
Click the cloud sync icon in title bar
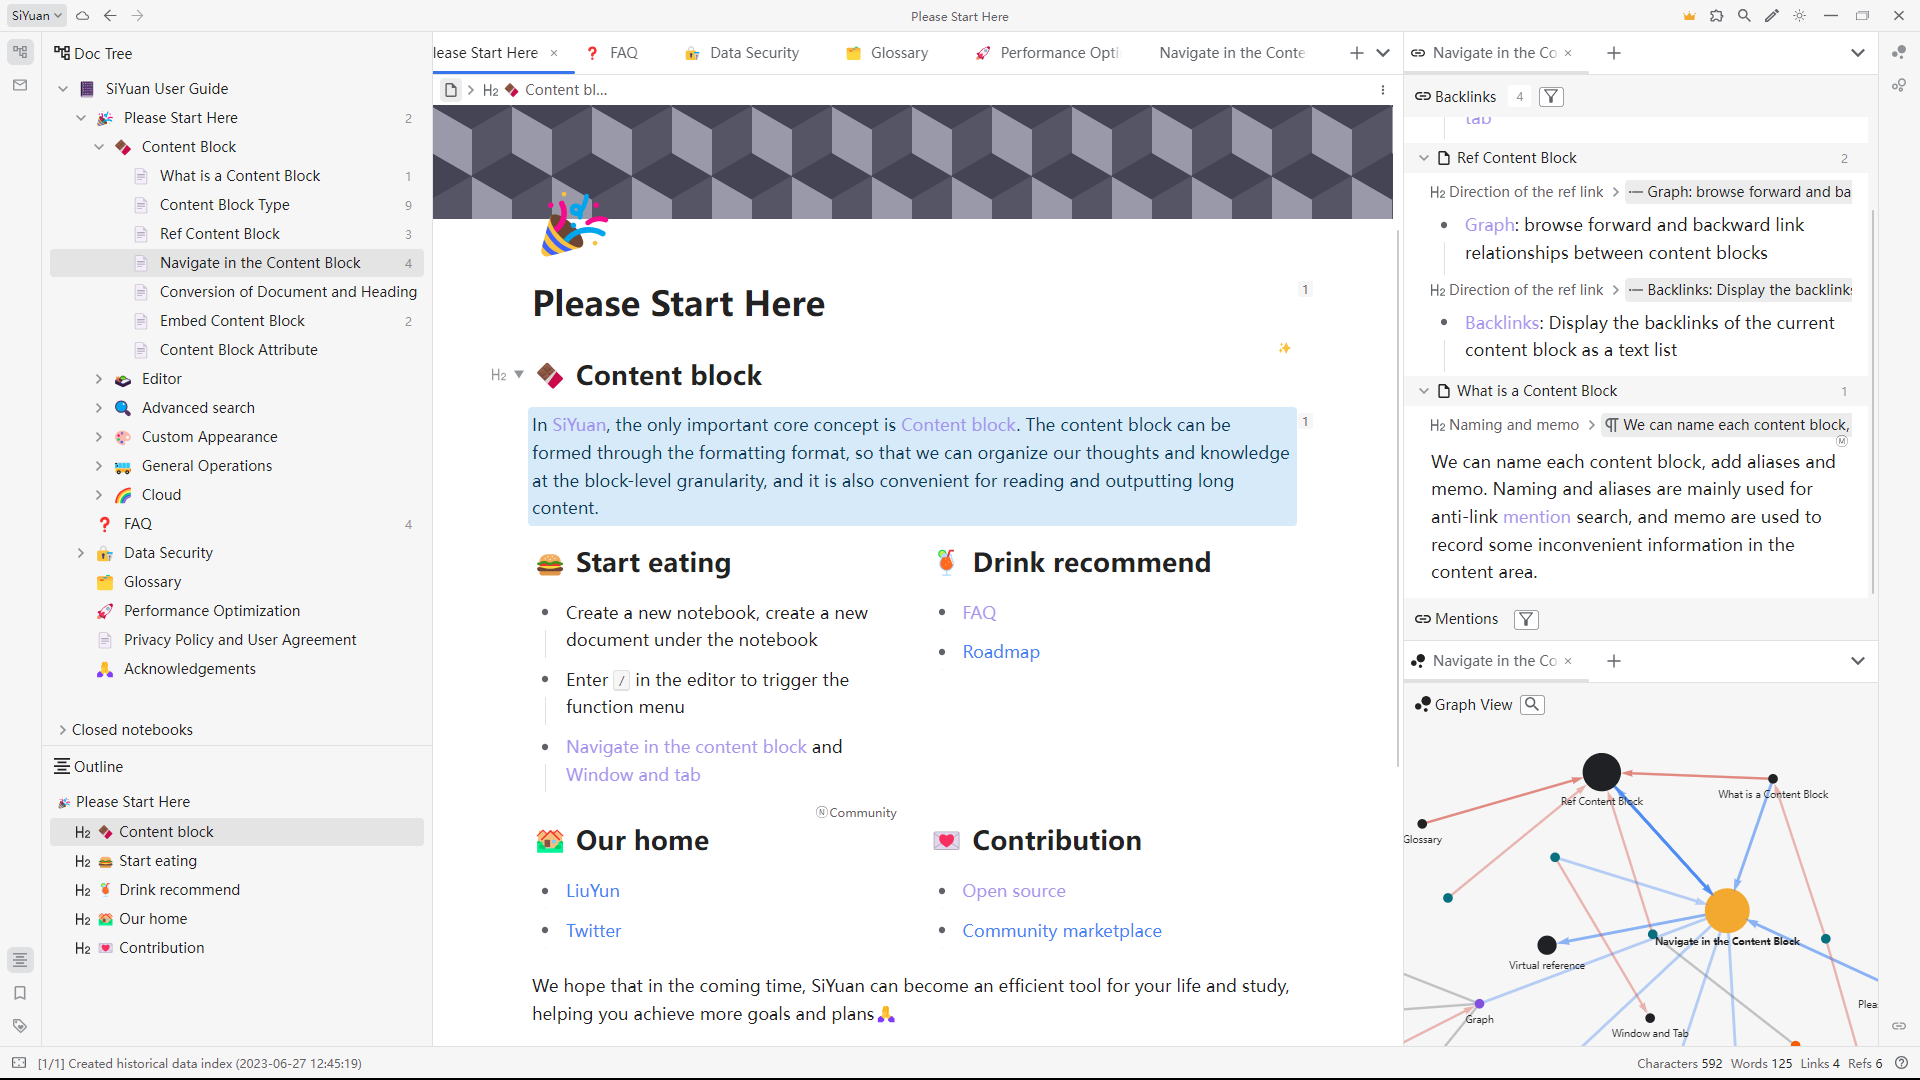click(83, 16)
